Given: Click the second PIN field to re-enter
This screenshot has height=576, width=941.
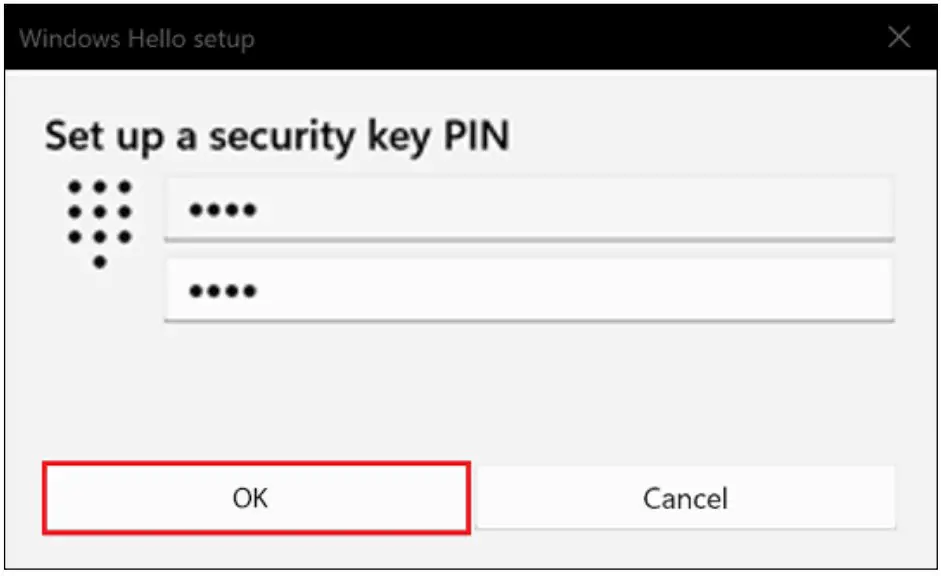Looking at the screenshot, I should pyautogui.click(x=528, y=288).
